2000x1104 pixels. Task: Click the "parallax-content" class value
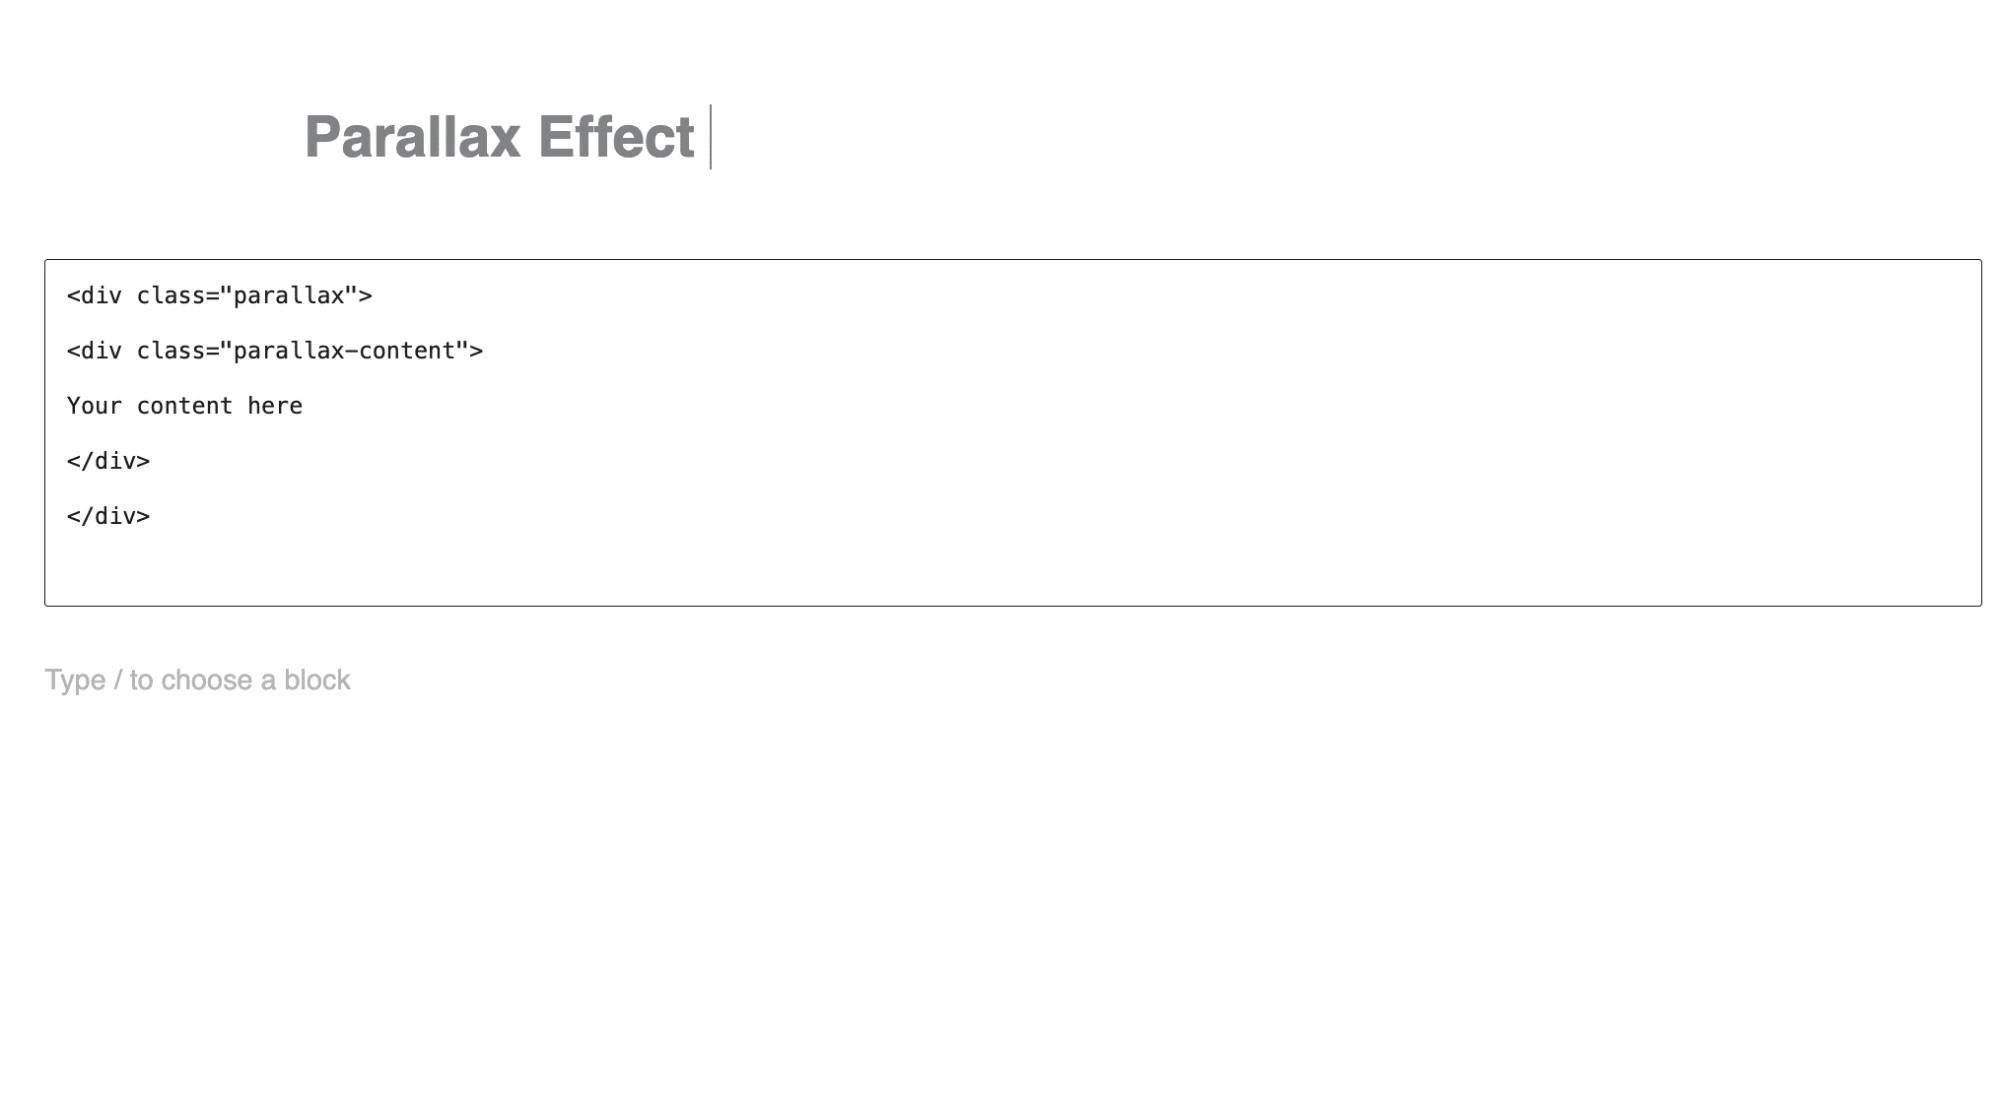[x=344, y=351]
